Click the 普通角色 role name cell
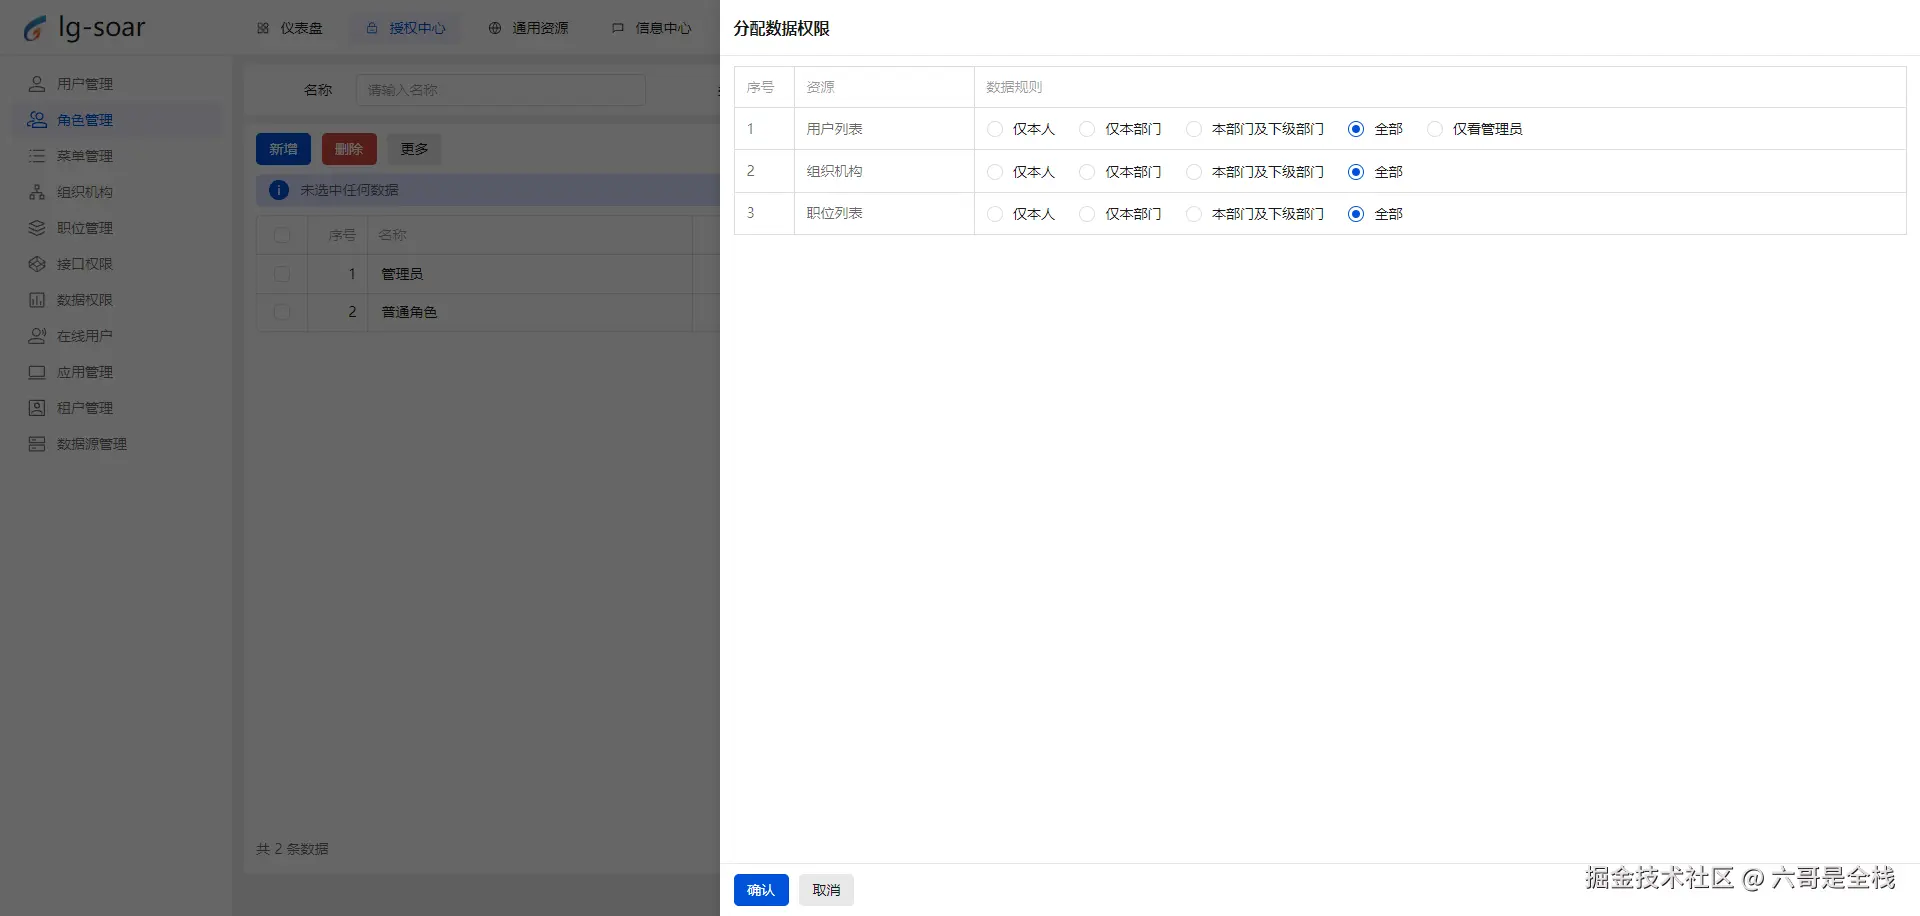The image size is (1920, 916). (x=530, y=312)
